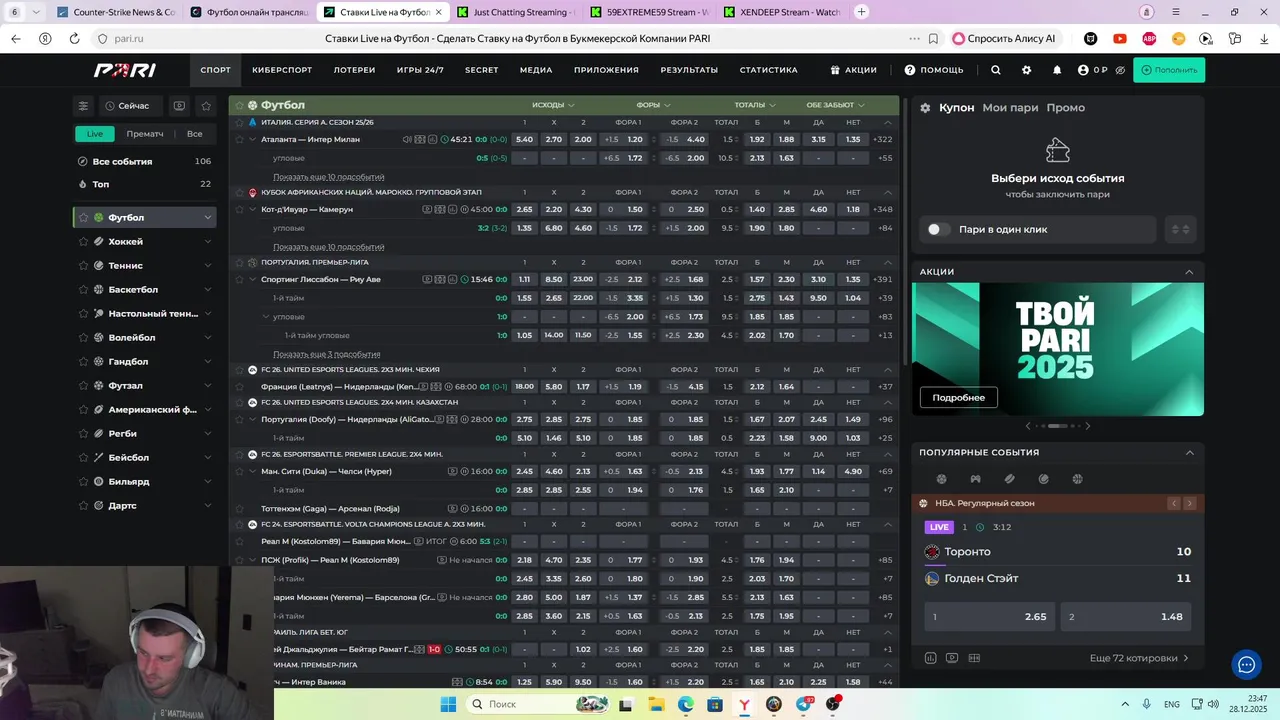Image resolution: width=1280 pixels, height=720 pixels.
Task: Open video stream icon under Toronto match
Action: (952, 658)
